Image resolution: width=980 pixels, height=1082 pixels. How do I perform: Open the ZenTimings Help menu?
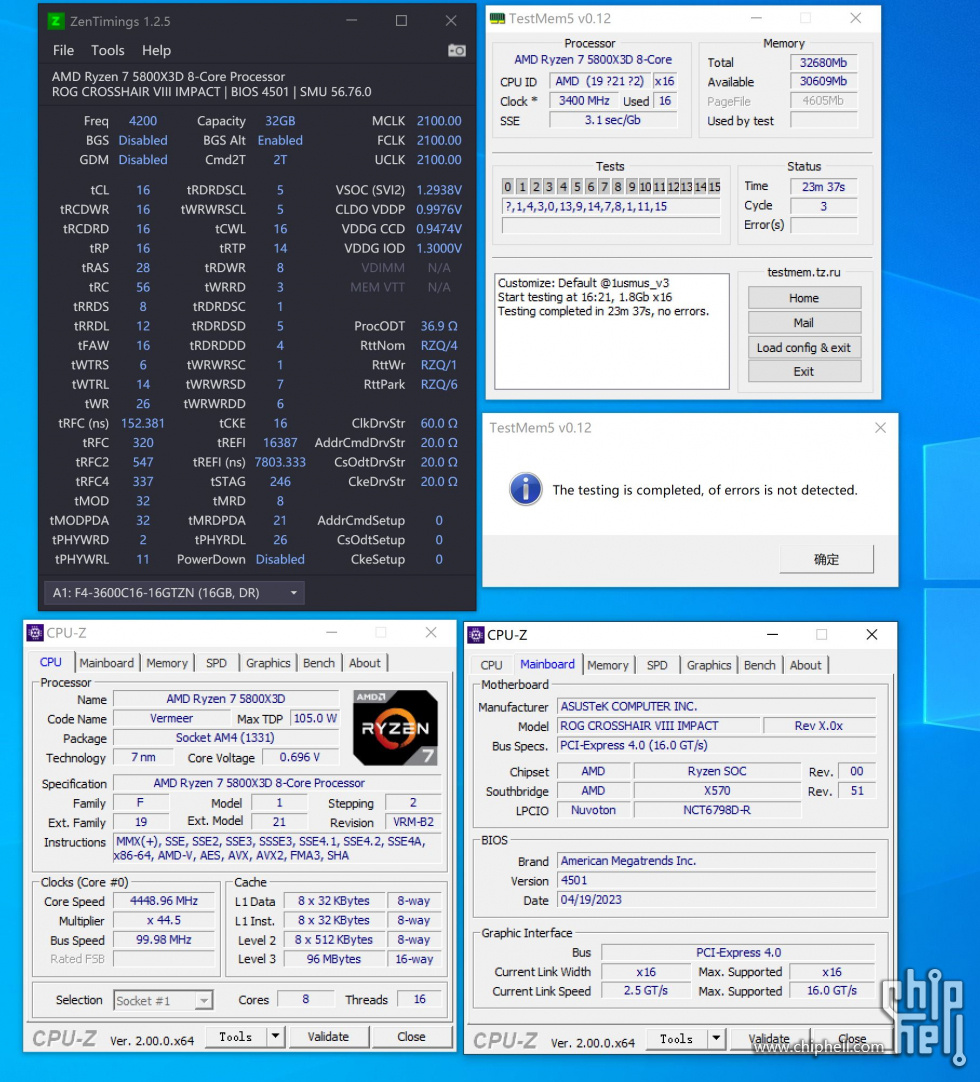pyautogui.click(x=157, y=50)
